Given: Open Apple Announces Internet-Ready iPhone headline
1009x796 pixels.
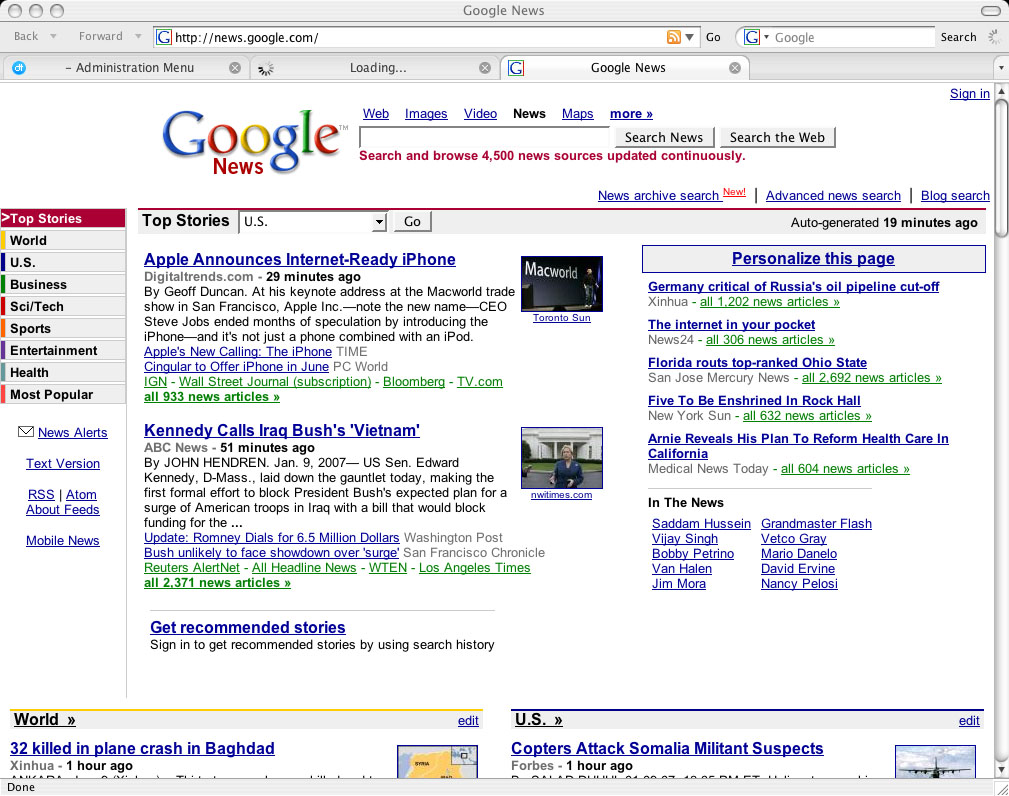Looking at the screenshot, I should 300,259.
